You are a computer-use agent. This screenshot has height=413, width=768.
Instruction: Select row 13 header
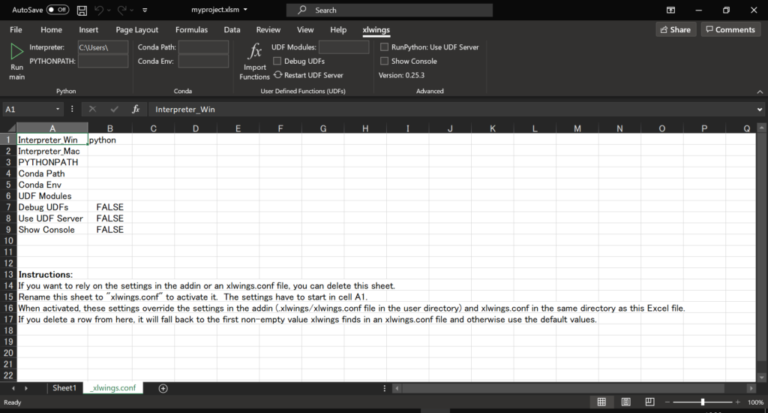pyautogui.click(x=8, y=274)
